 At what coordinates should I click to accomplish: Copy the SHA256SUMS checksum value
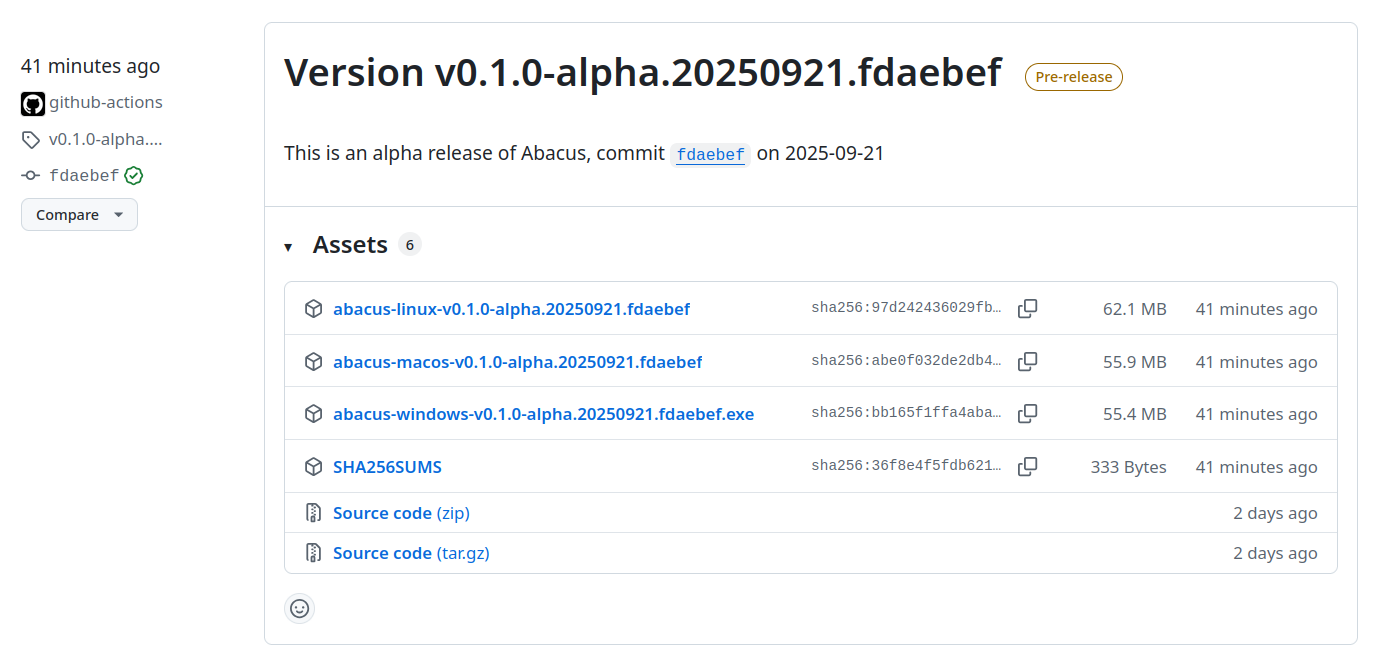pyautogui.click(x=1027, y=466)
